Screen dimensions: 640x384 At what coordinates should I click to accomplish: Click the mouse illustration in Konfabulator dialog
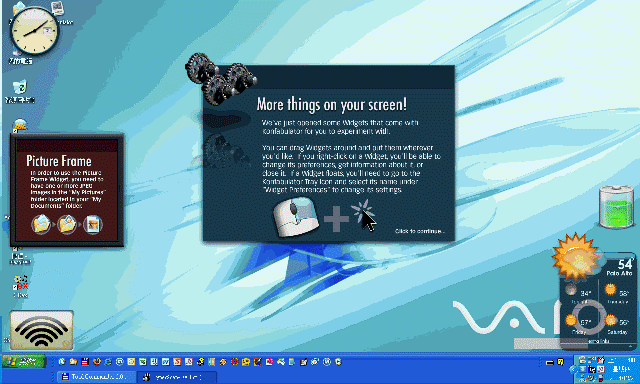[x=296, y=217]
